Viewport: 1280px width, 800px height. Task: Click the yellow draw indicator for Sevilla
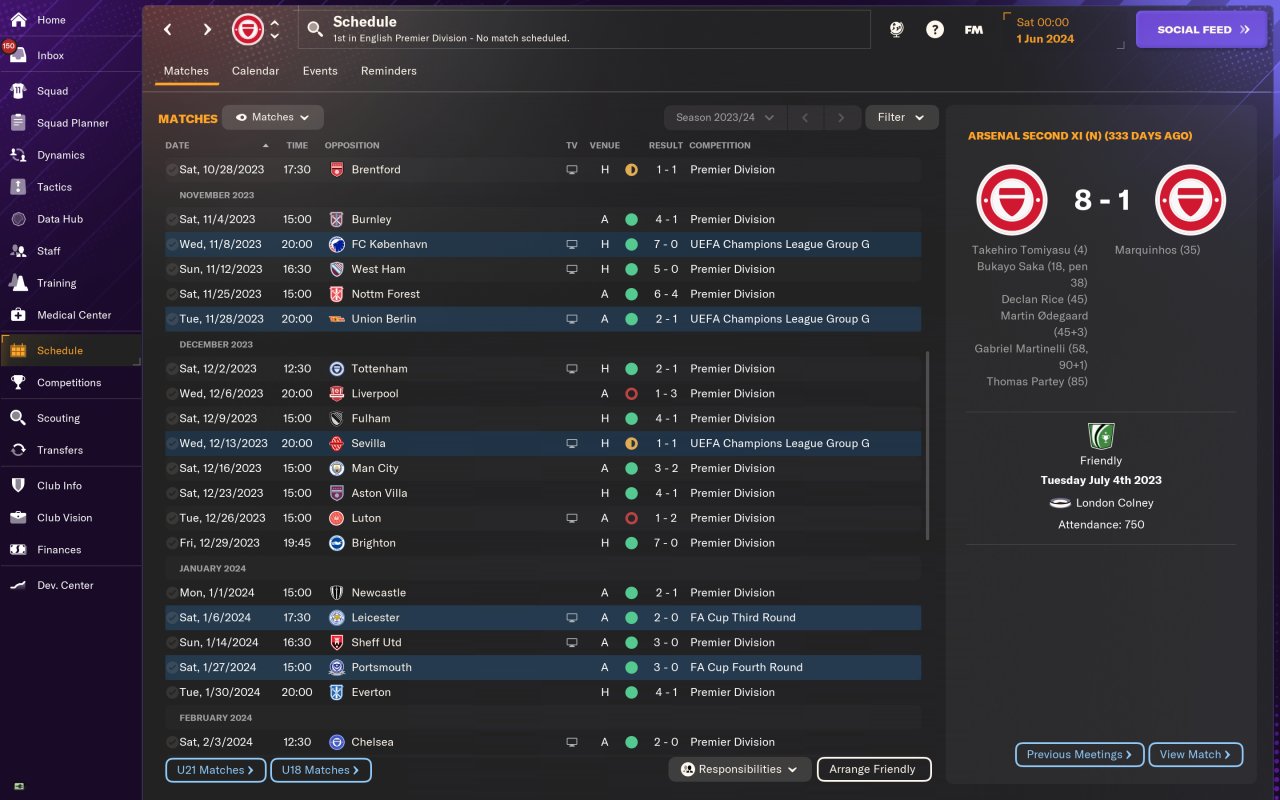(x=631, y=444)
